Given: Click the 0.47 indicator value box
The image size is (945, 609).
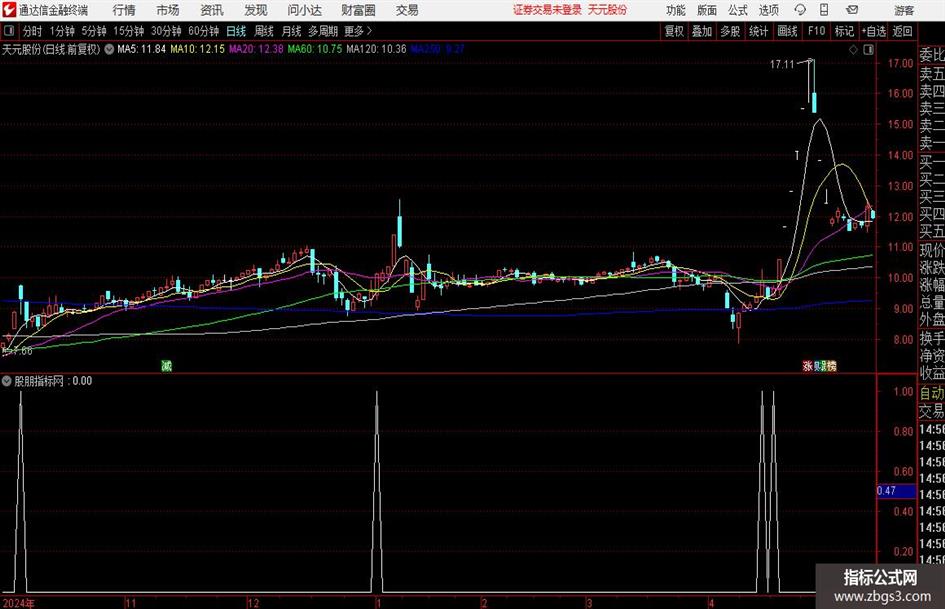Looking at the screenshot, I should 896,491.
